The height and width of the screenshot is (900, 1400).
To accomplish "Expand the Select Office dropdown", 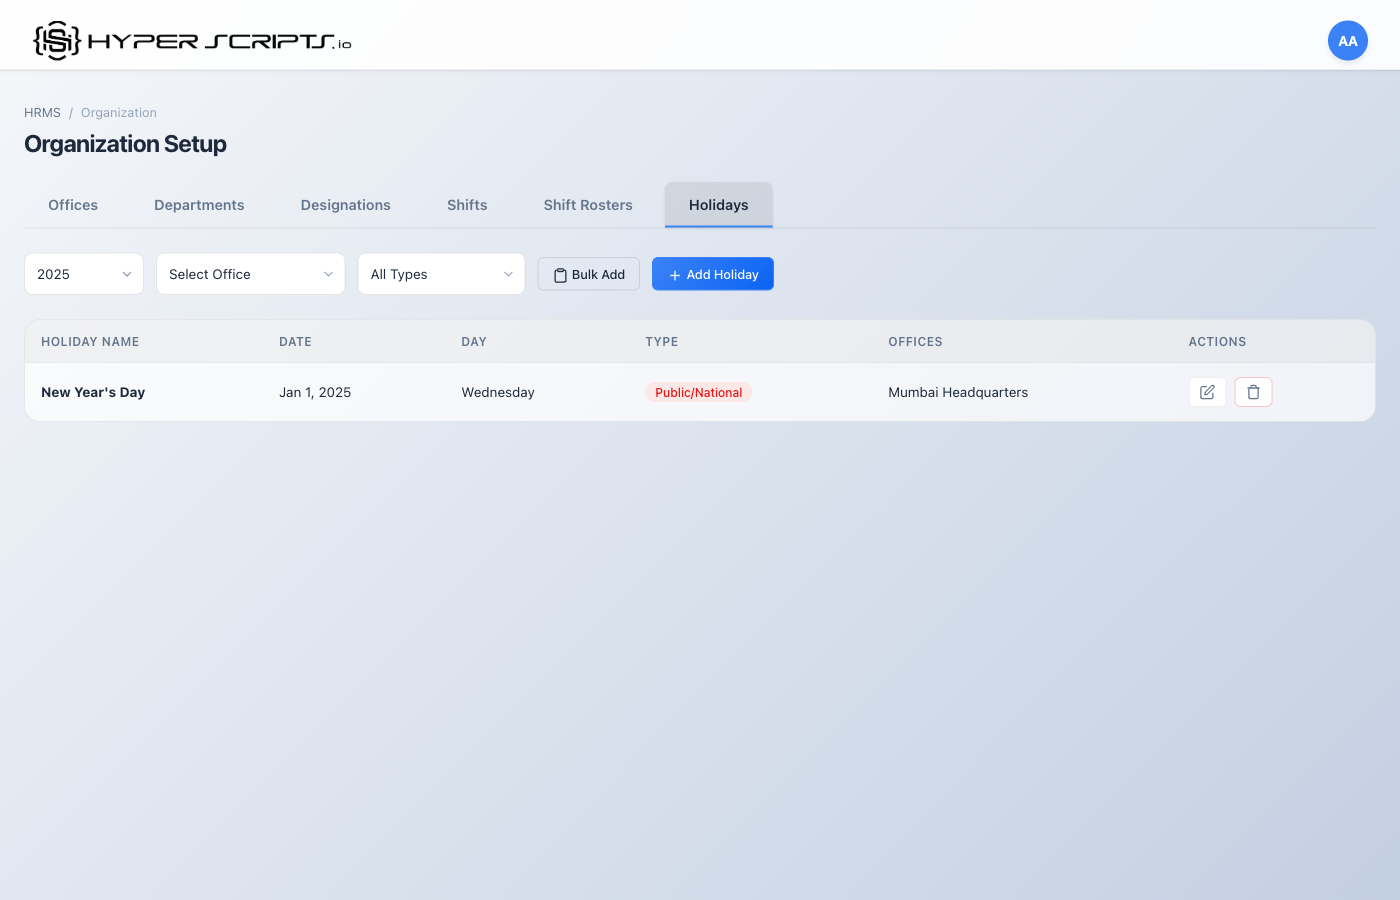I will click(x=250, y=274).
